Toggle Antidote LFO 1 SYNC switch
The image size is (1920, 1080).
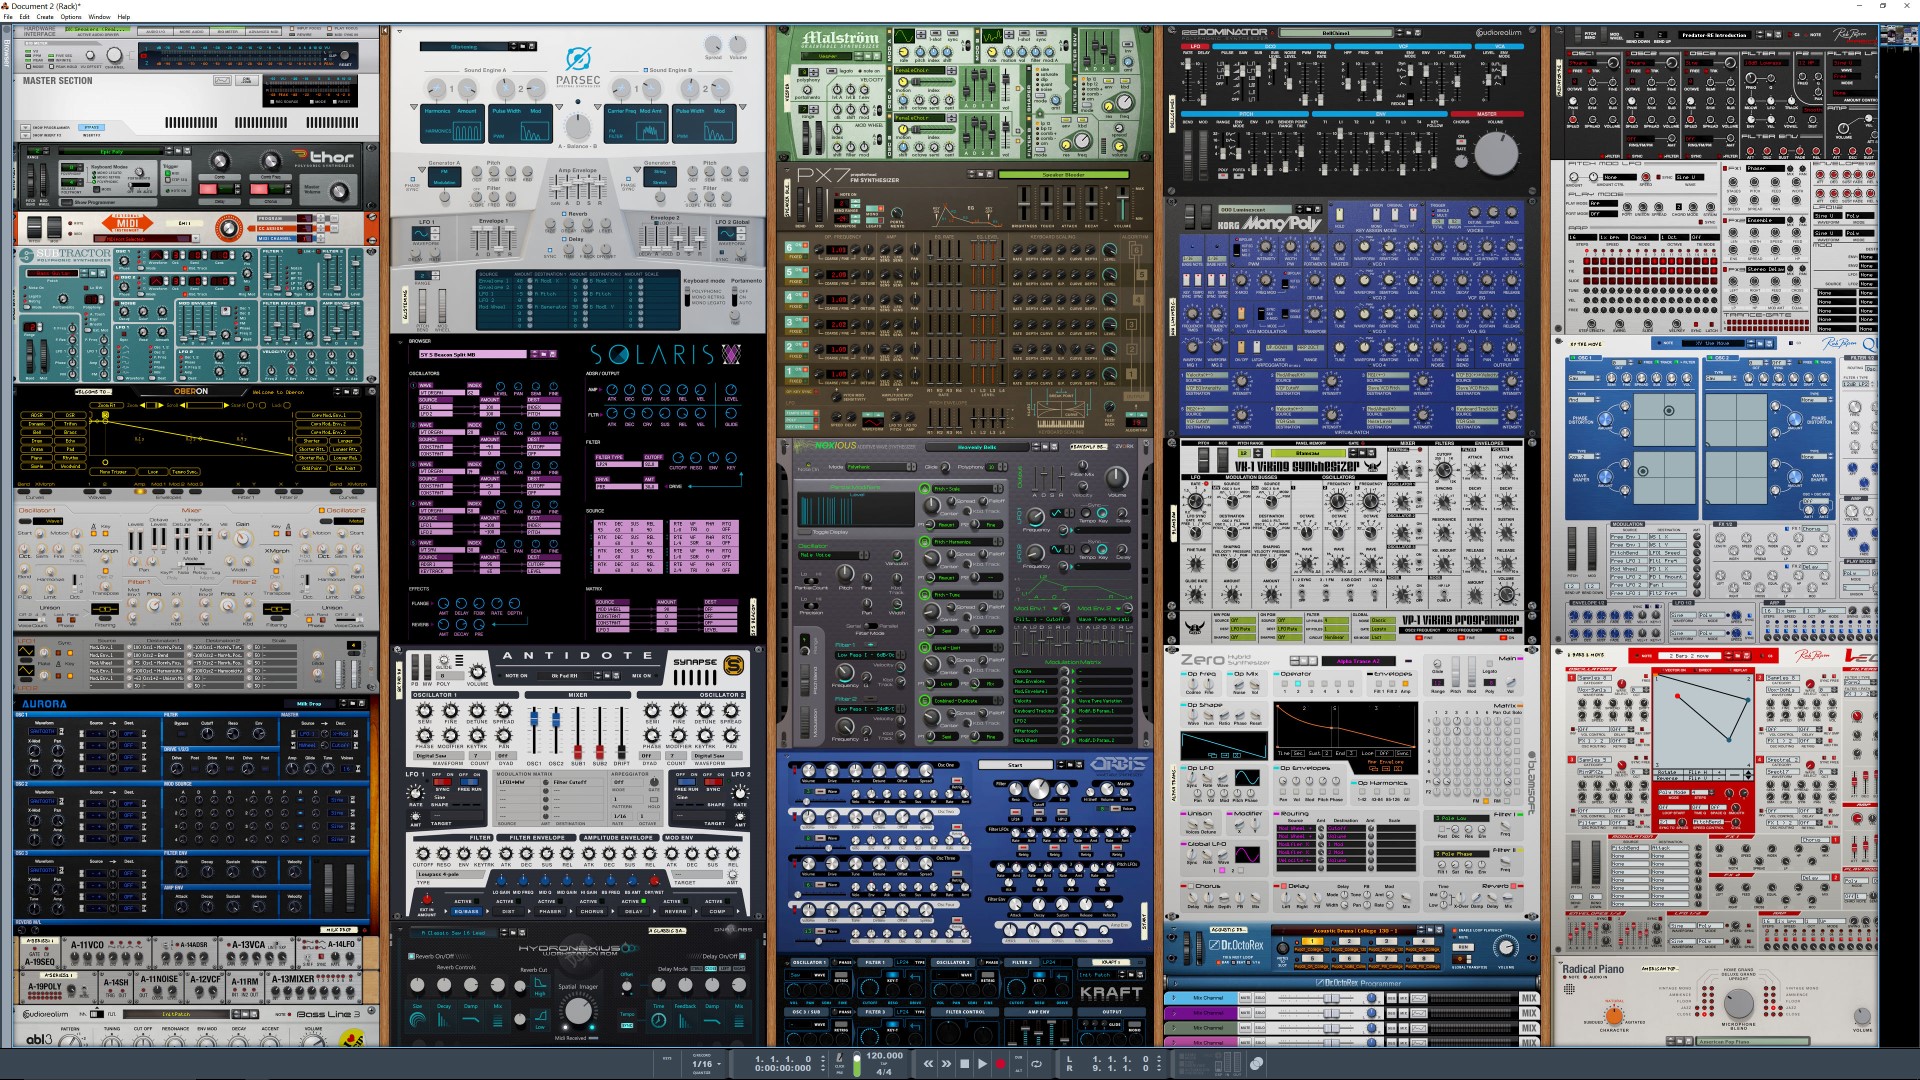coord(442,782)
